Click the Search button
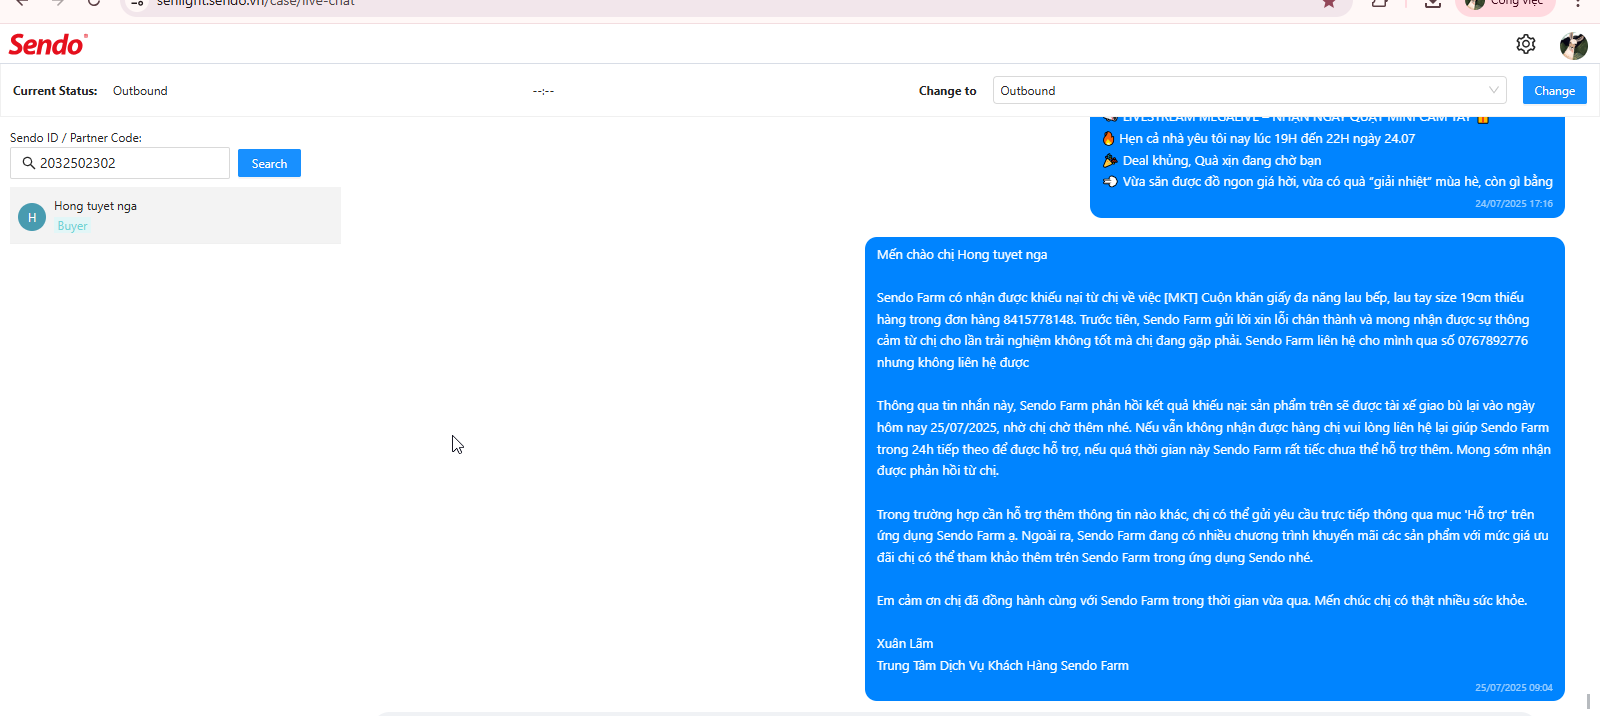This screenshot has width=1600, height=716. pos(269,163)
